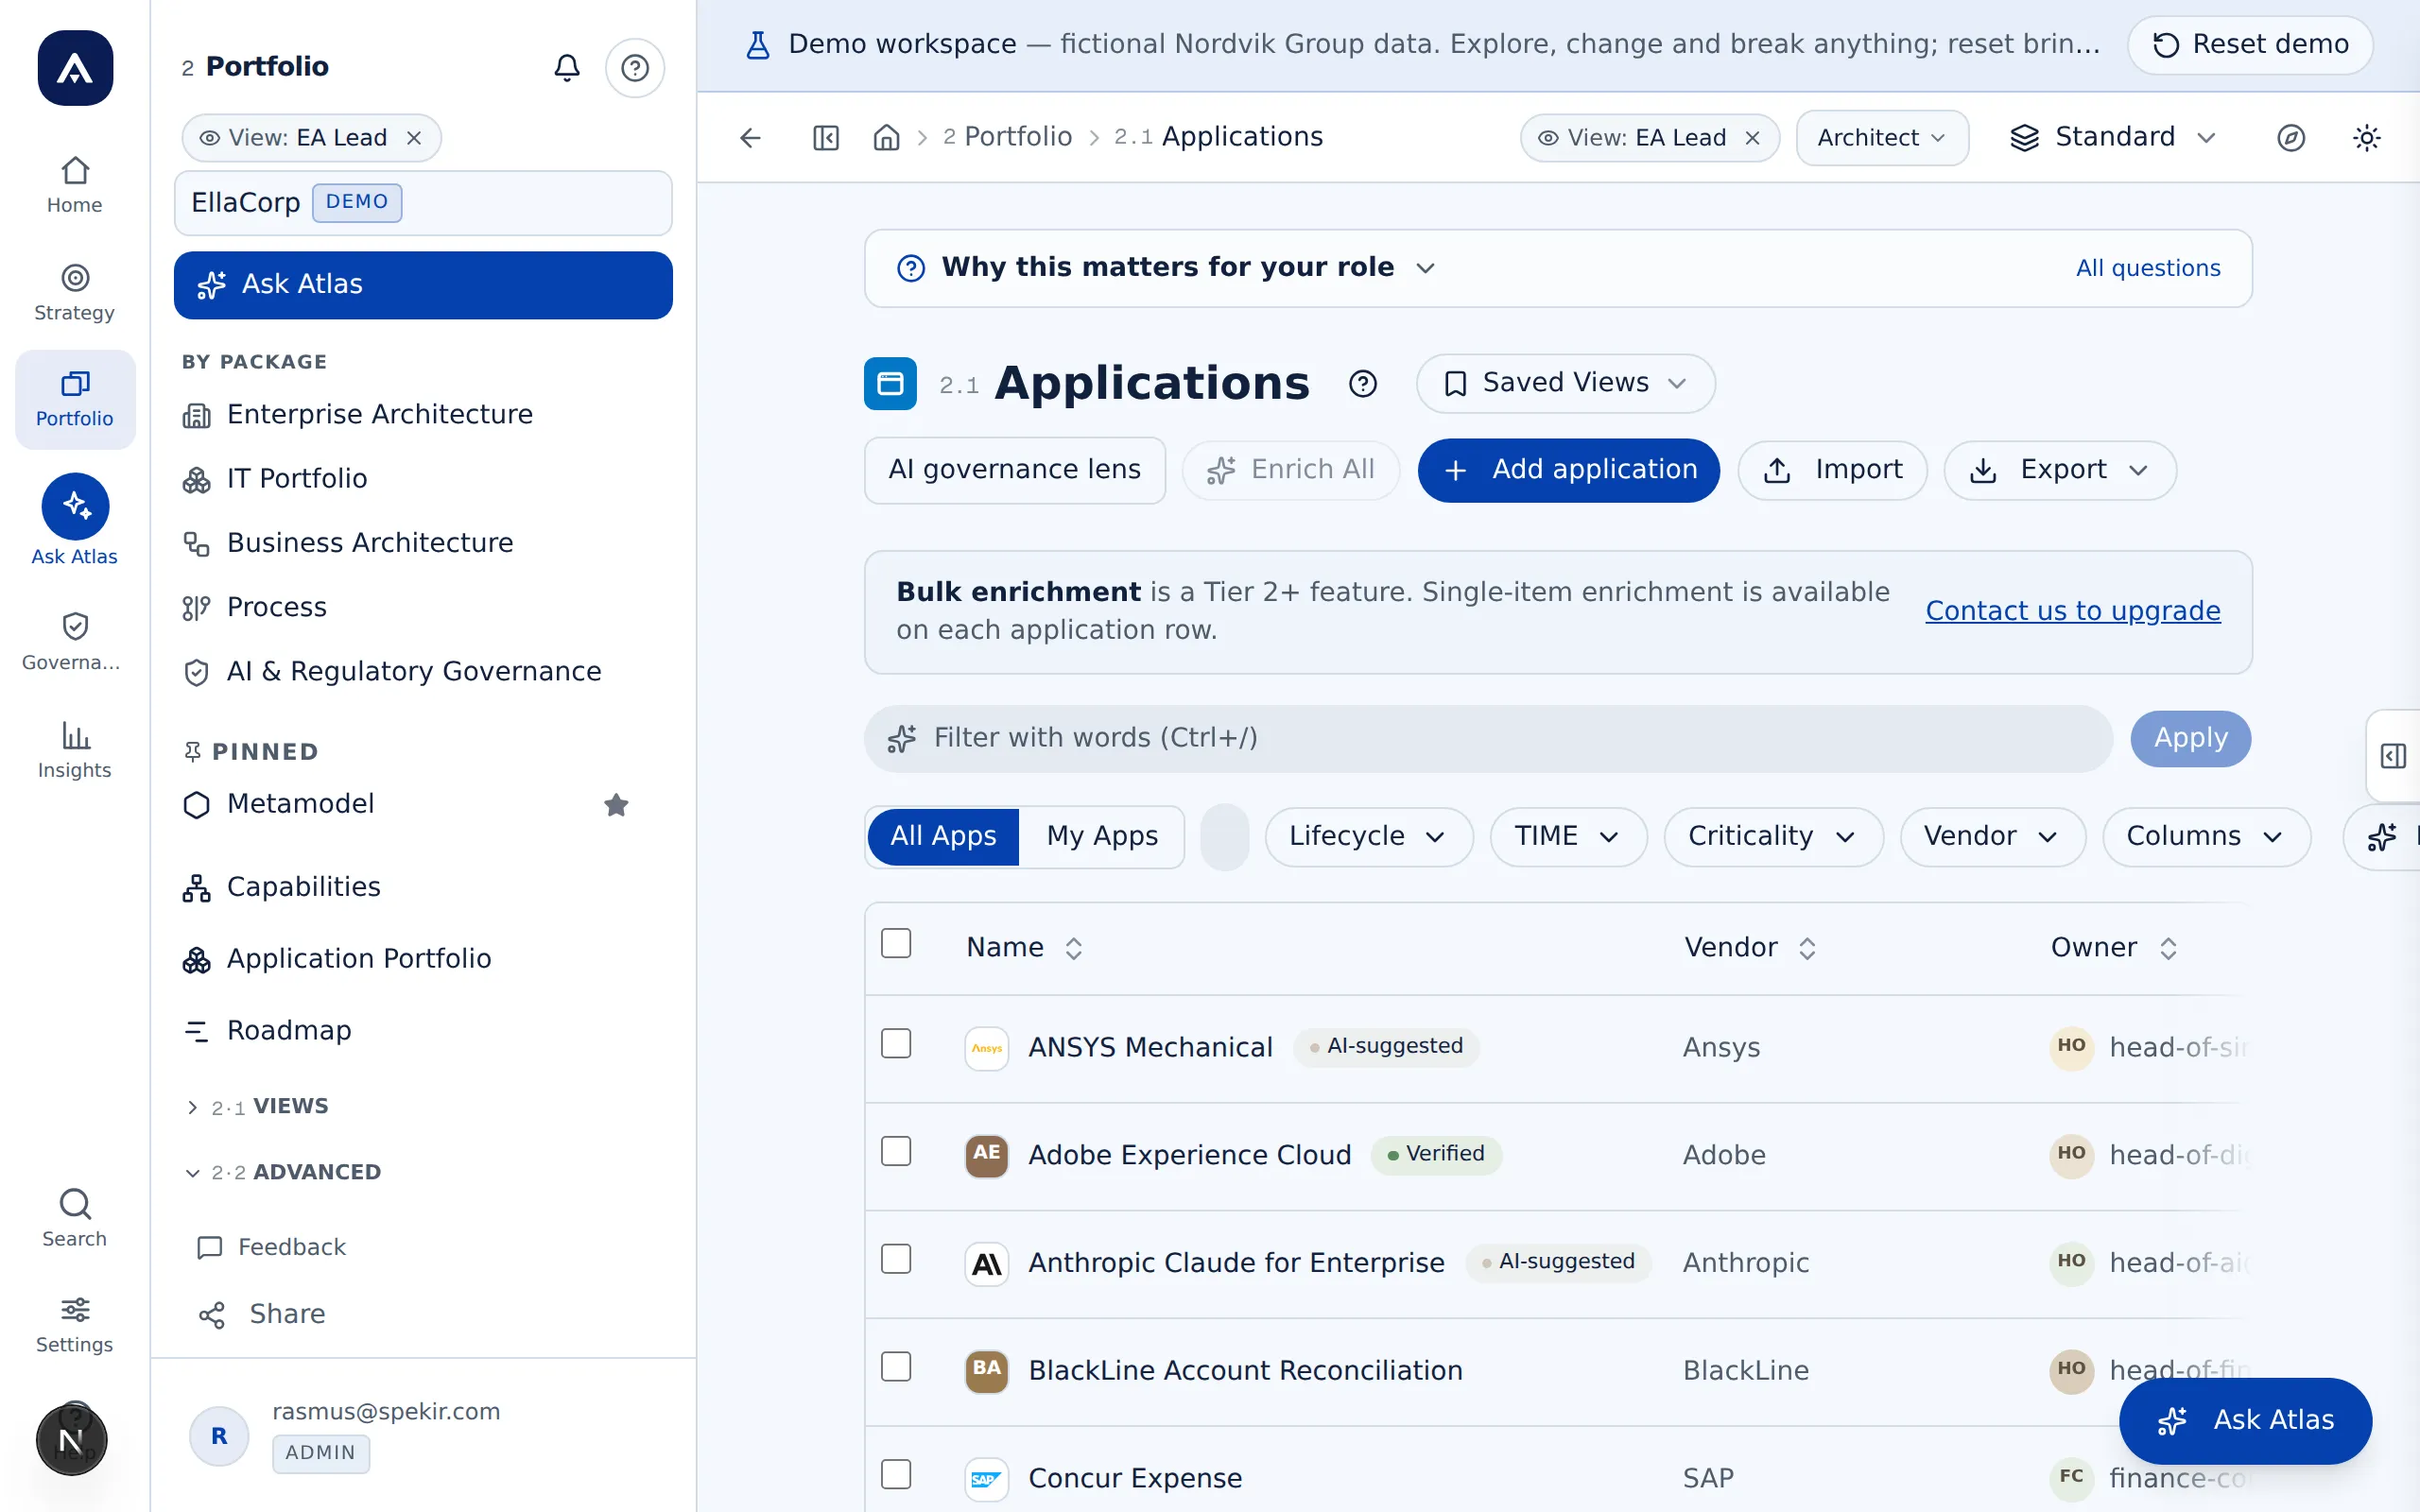
Task: Open Export dropdown
Action: (x=2059, y=470)
